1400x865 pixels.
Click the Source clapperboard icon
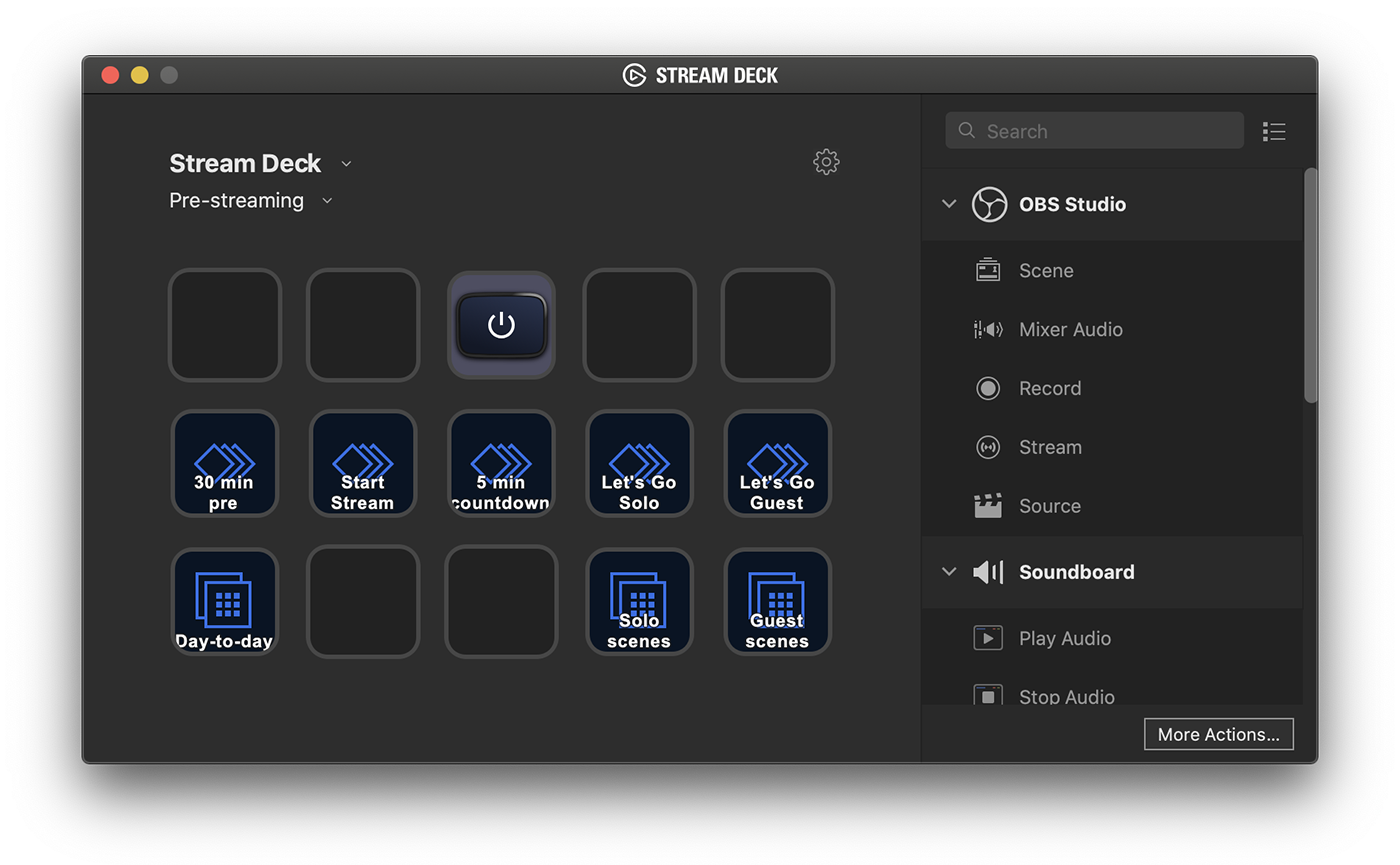[988, 505]
